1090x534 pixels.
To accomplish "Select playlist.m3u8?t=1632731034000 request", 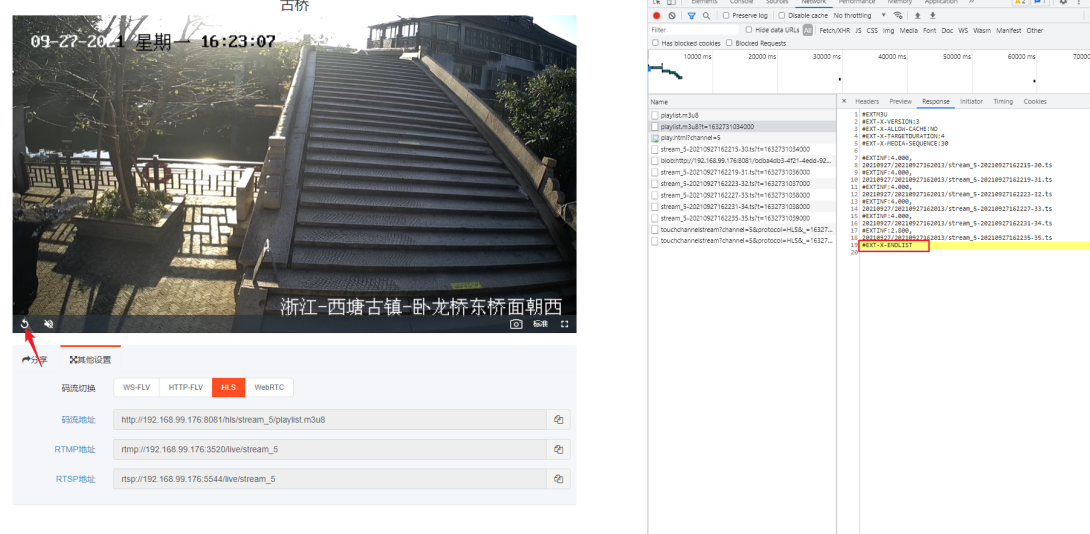I will click(742, 127).
